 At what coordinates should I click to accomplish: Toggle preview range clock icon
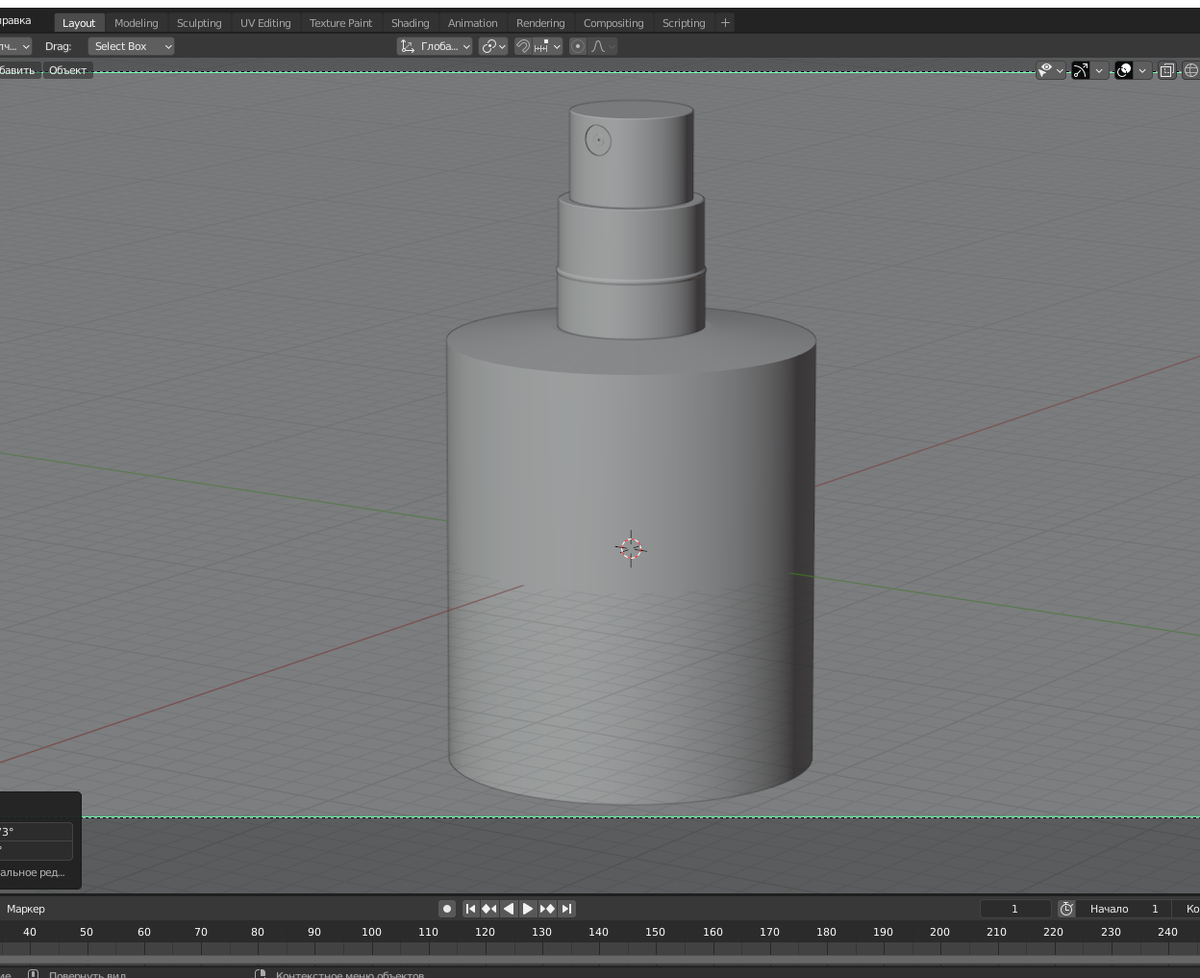pyautogui.click(x=1067, y=909)
